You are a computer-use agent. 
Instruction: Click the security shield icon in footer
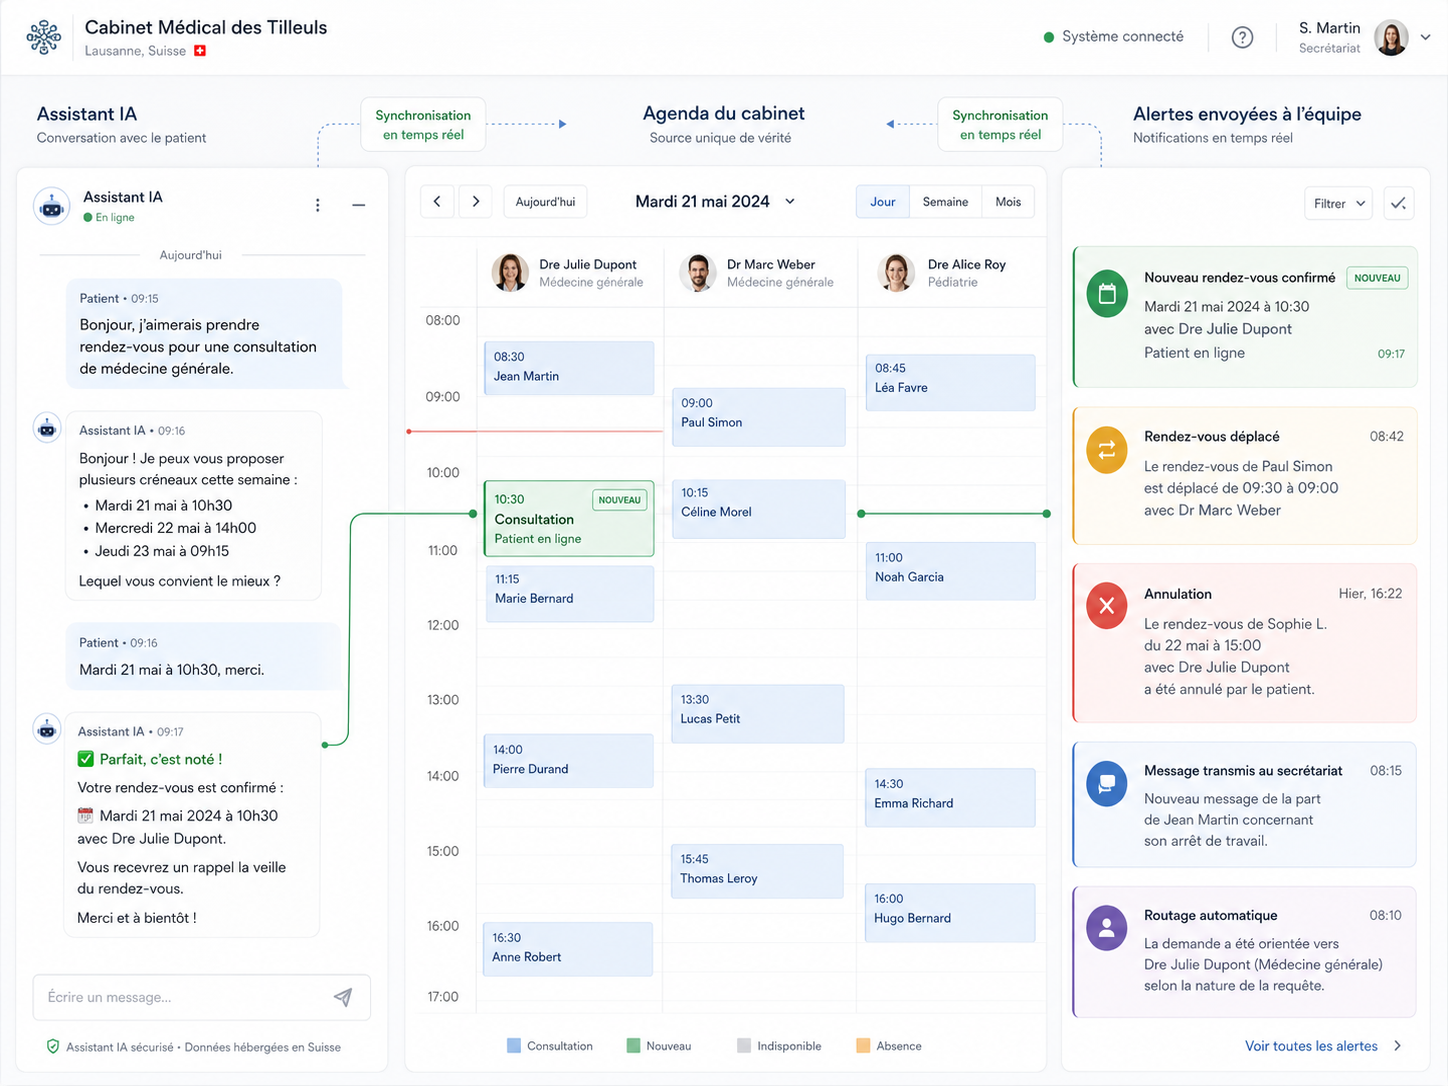53,1047
